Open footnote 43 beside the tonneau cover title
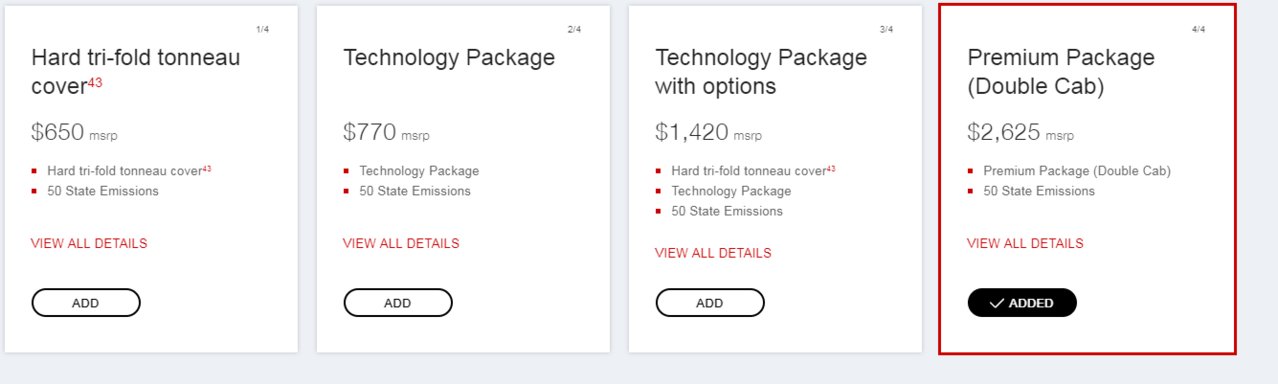 point(95,82)
